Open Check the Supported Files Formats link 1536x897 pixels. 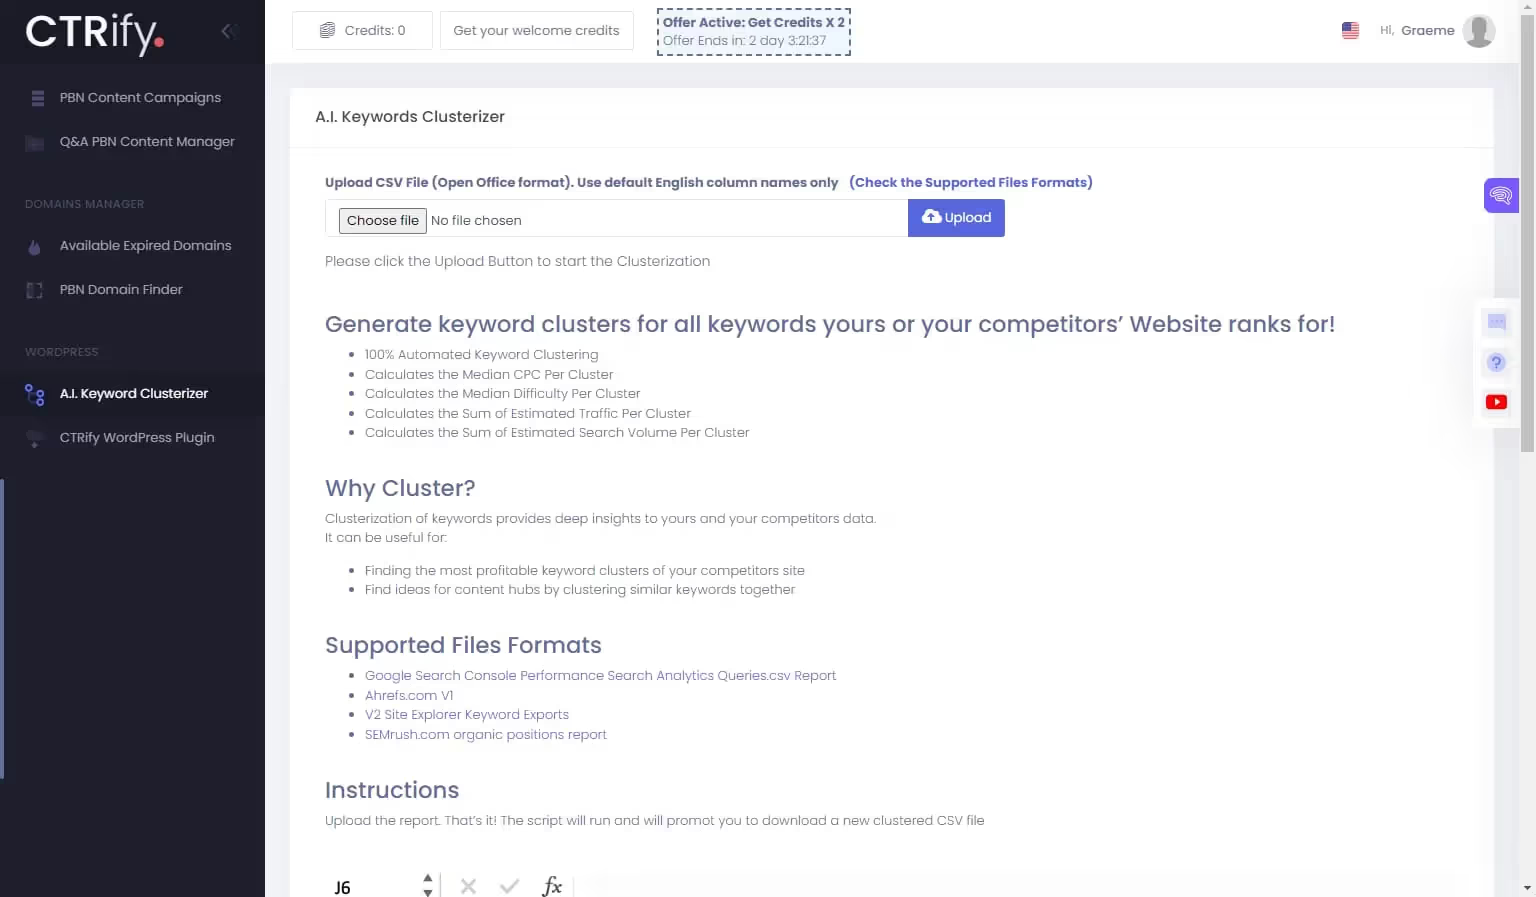pyautogui.click(x=970, y=182)
